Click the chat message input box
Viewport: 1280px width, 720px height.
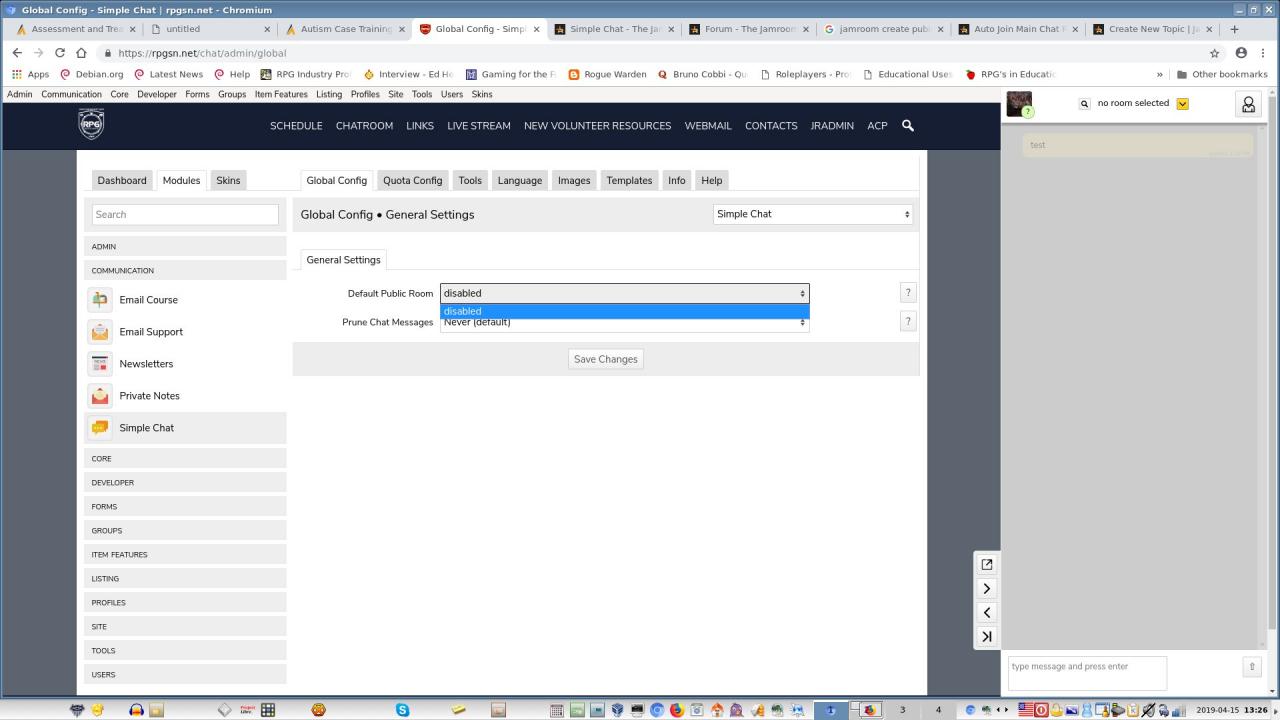[x=1087, y=672]
